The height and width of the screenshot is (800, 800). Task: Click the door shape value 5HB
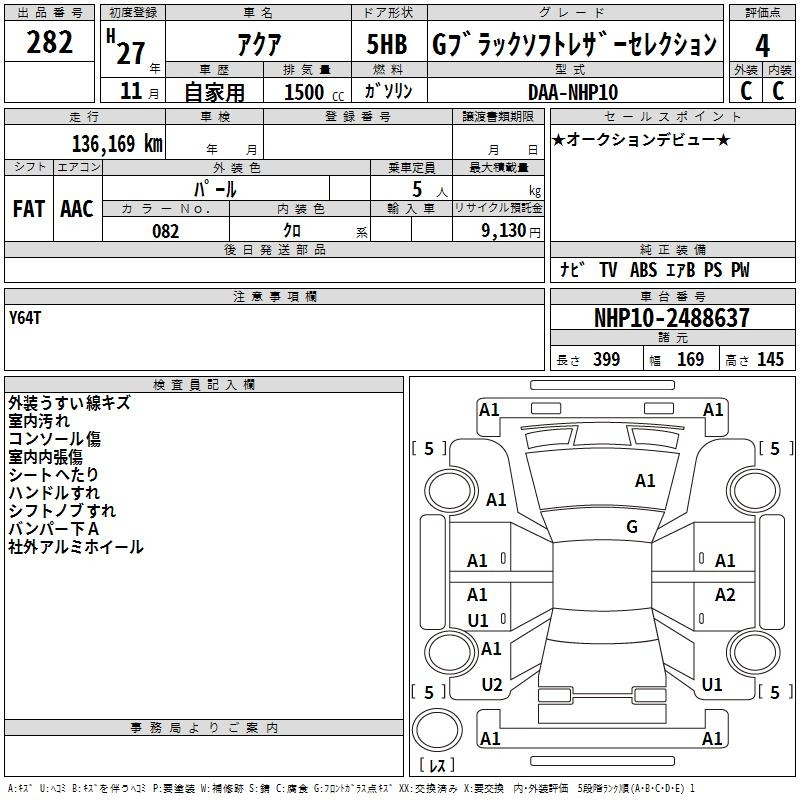click(387, 44)
